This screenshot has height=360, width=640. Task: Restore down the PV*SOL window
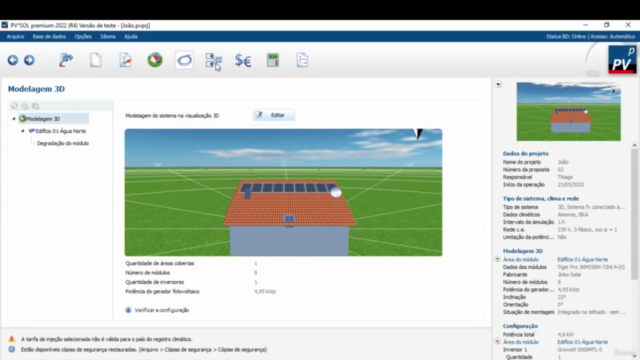point(607,25)
